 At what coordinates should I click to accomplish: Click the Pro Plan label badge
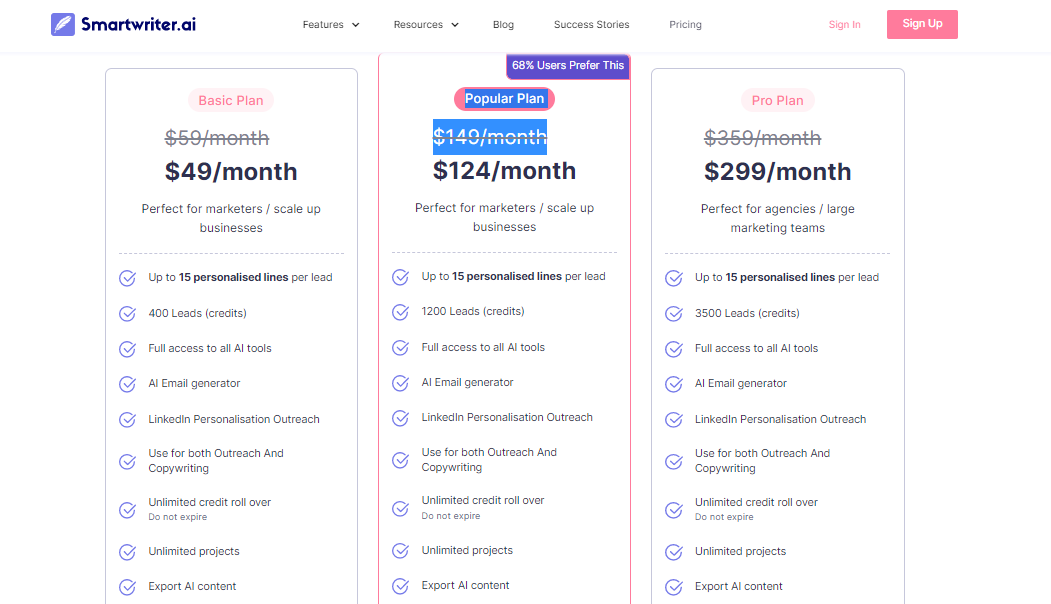coord(777,100)
